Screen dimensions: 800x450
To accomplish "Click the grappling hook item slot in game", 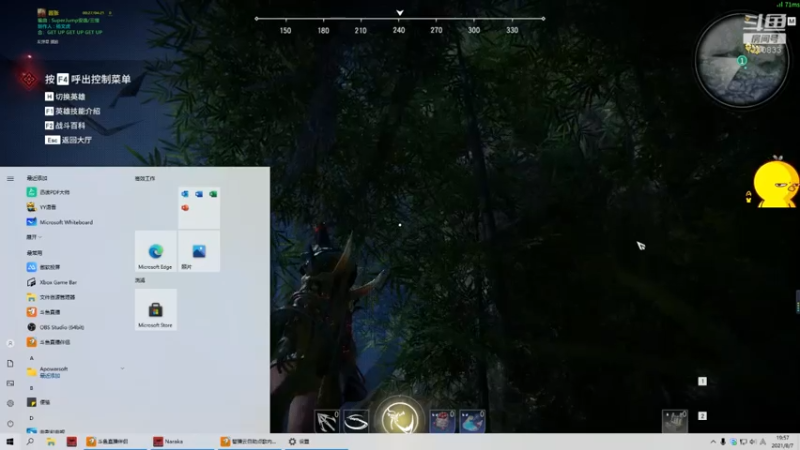I will coord(327,421).
